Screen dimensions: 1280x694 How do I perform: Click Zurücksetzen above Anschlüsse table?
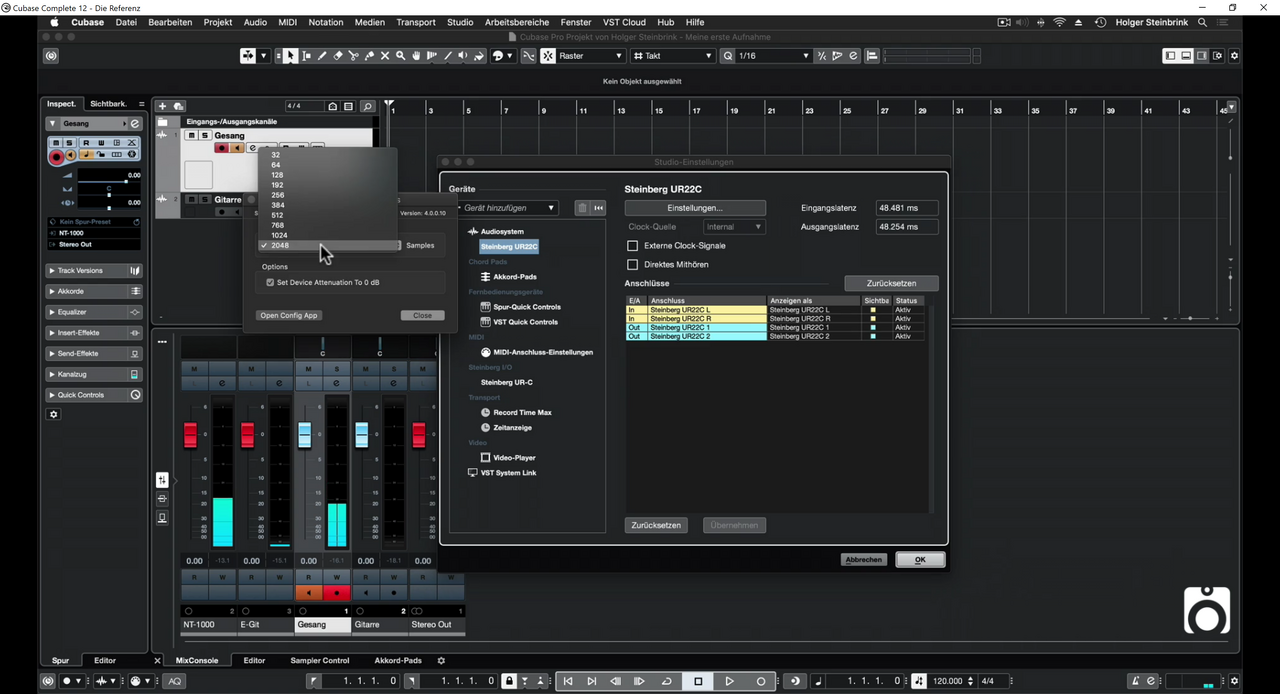(x=891, y=283)
